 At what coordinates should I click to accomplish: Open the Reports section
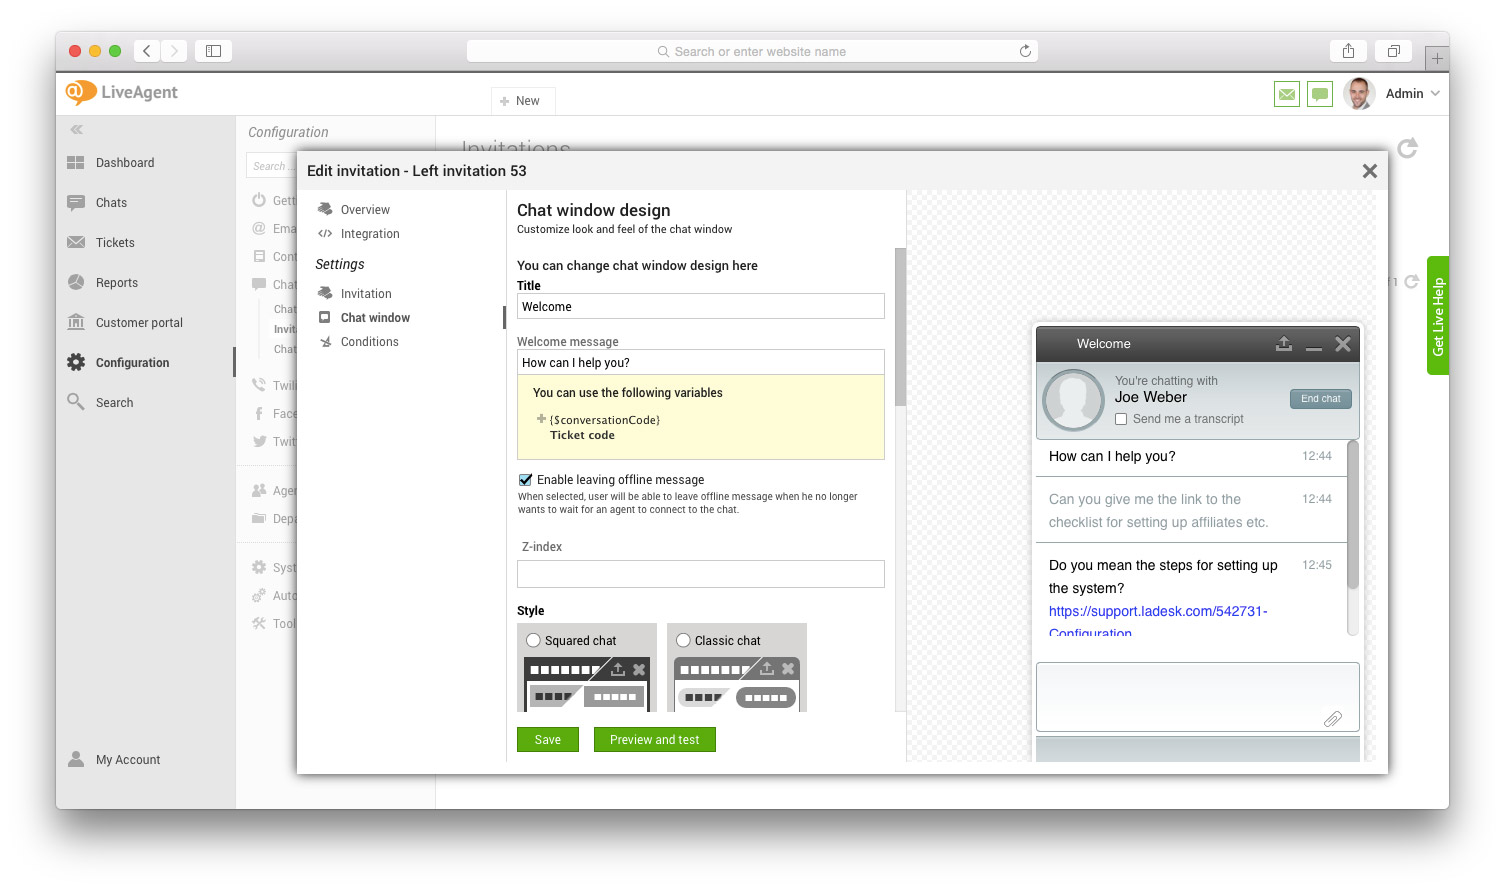116,283
